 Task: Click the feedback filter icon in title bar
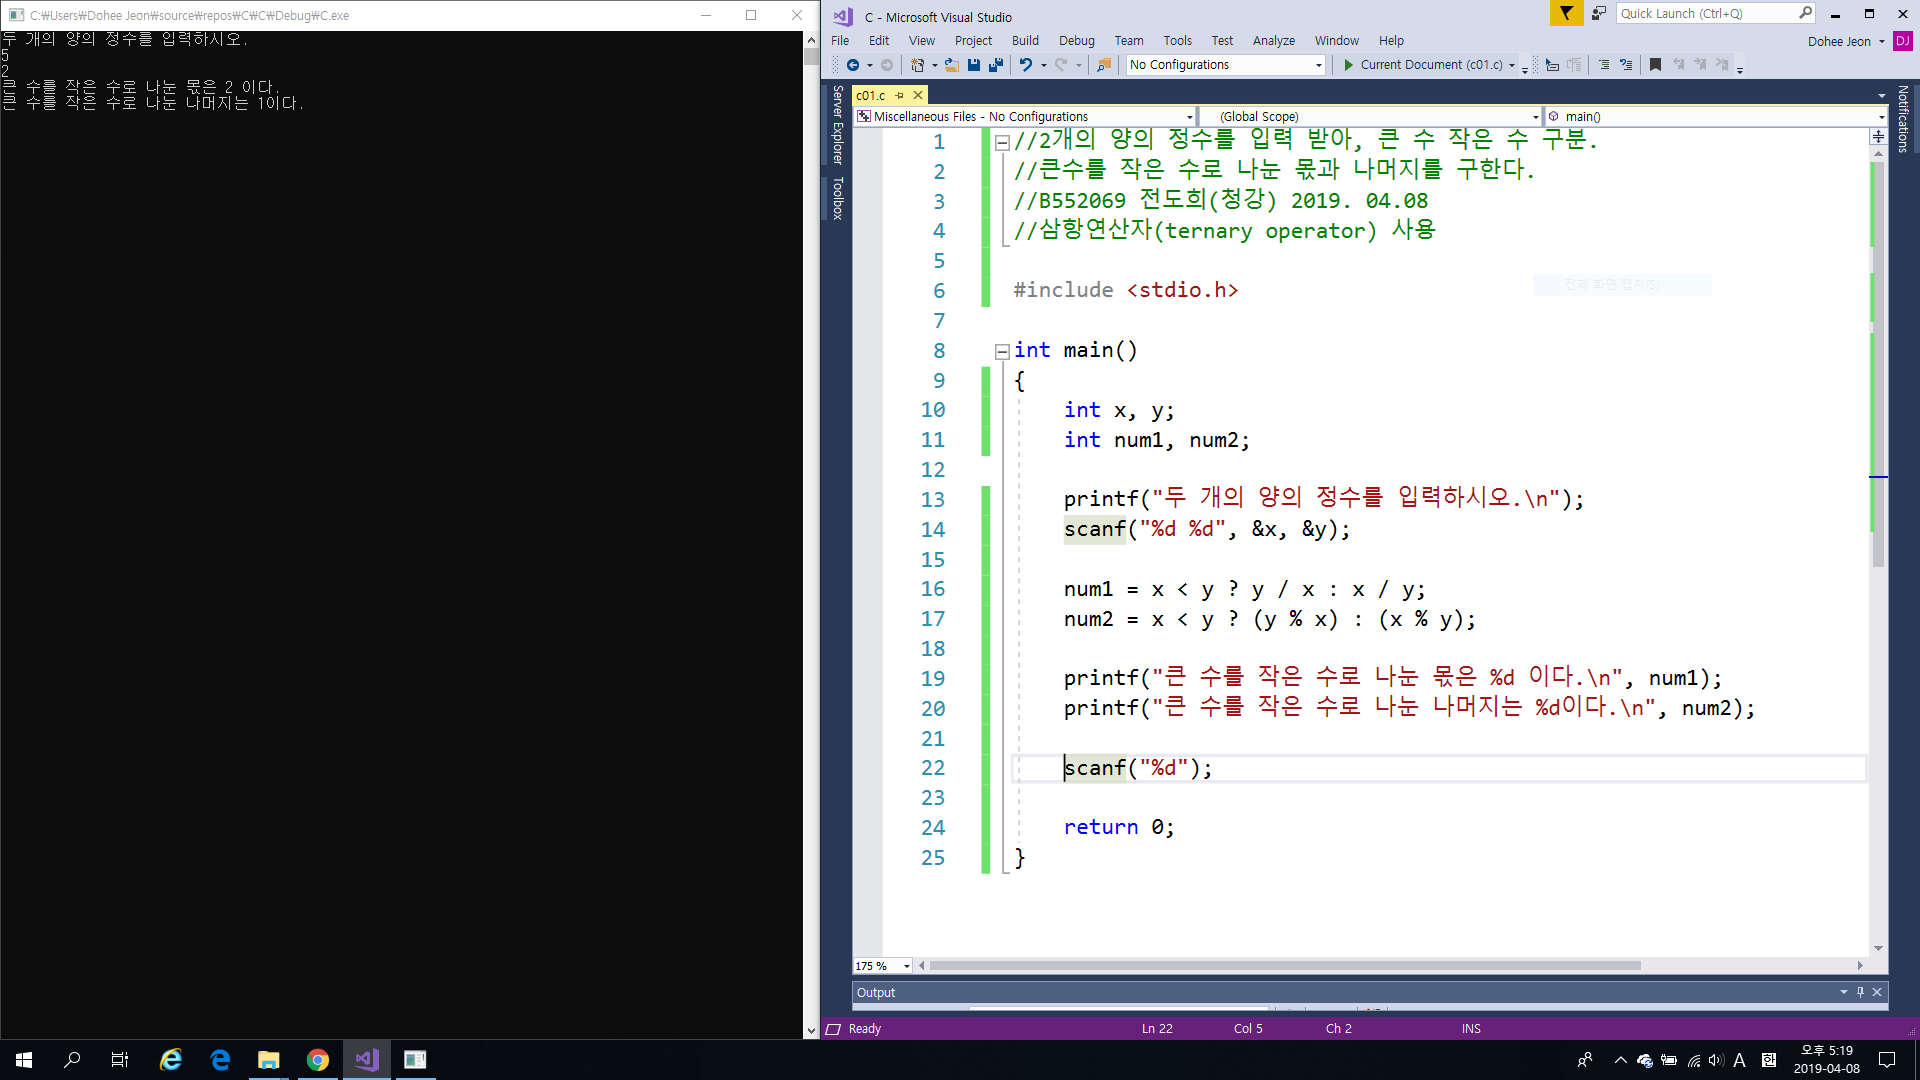pyautogui.click(x=1566, y=13)
